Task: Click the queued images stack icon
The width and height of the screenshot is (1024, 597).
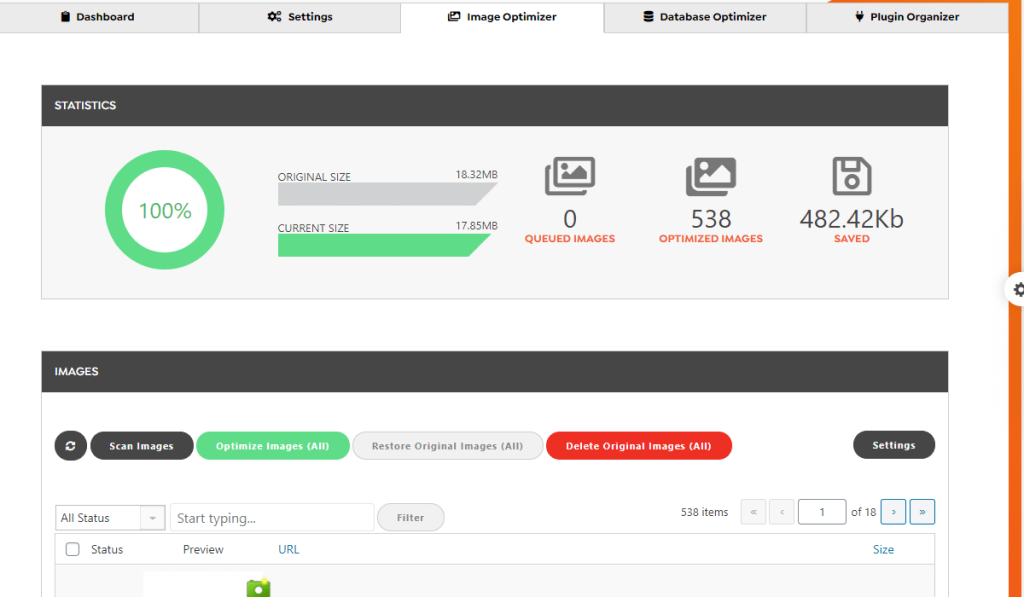Action: click(570, 176)
